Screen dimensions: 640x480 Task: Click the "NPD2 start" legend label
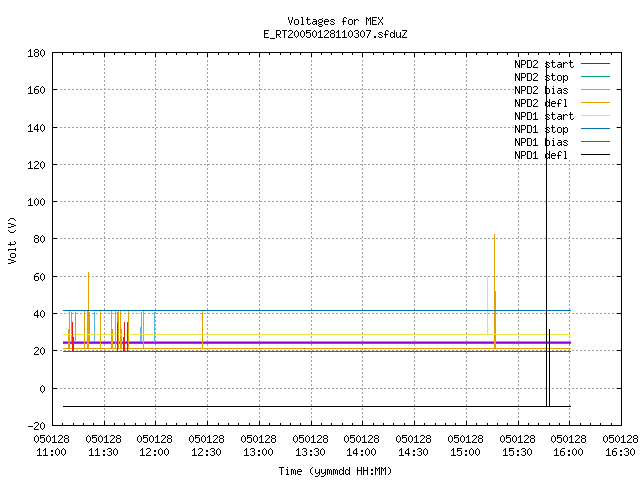click(x=544, y=64)
